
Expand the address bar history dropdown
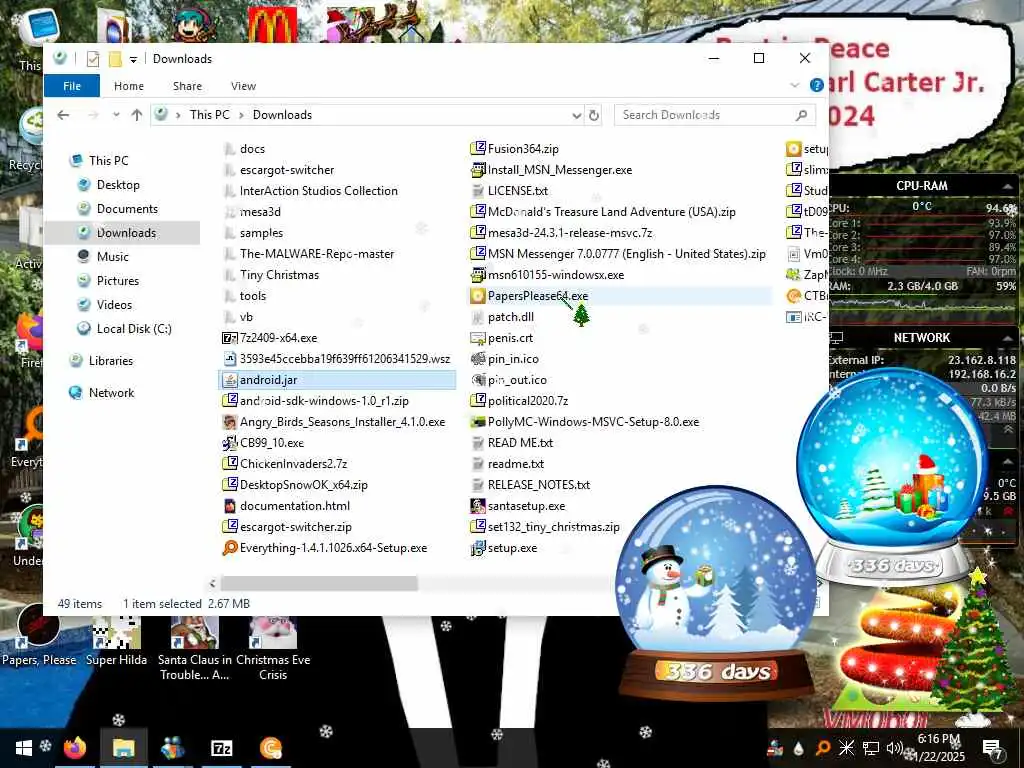[577, 116]
